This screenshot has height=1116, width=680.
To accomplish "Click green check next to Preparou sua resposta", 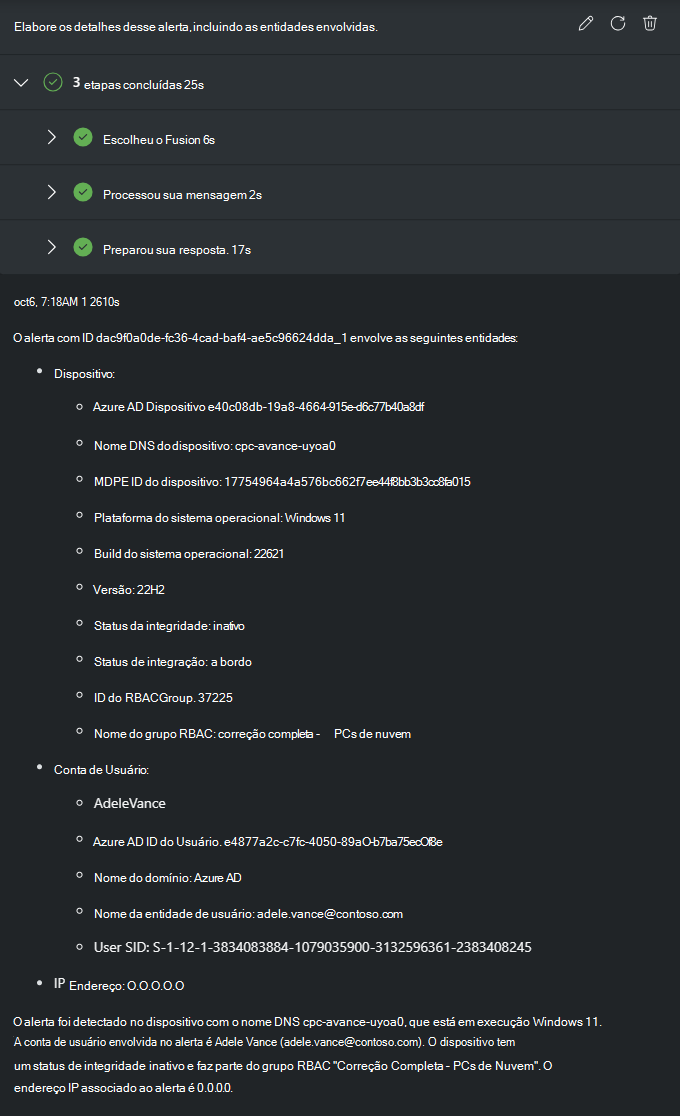I will (x=83, y=248).
